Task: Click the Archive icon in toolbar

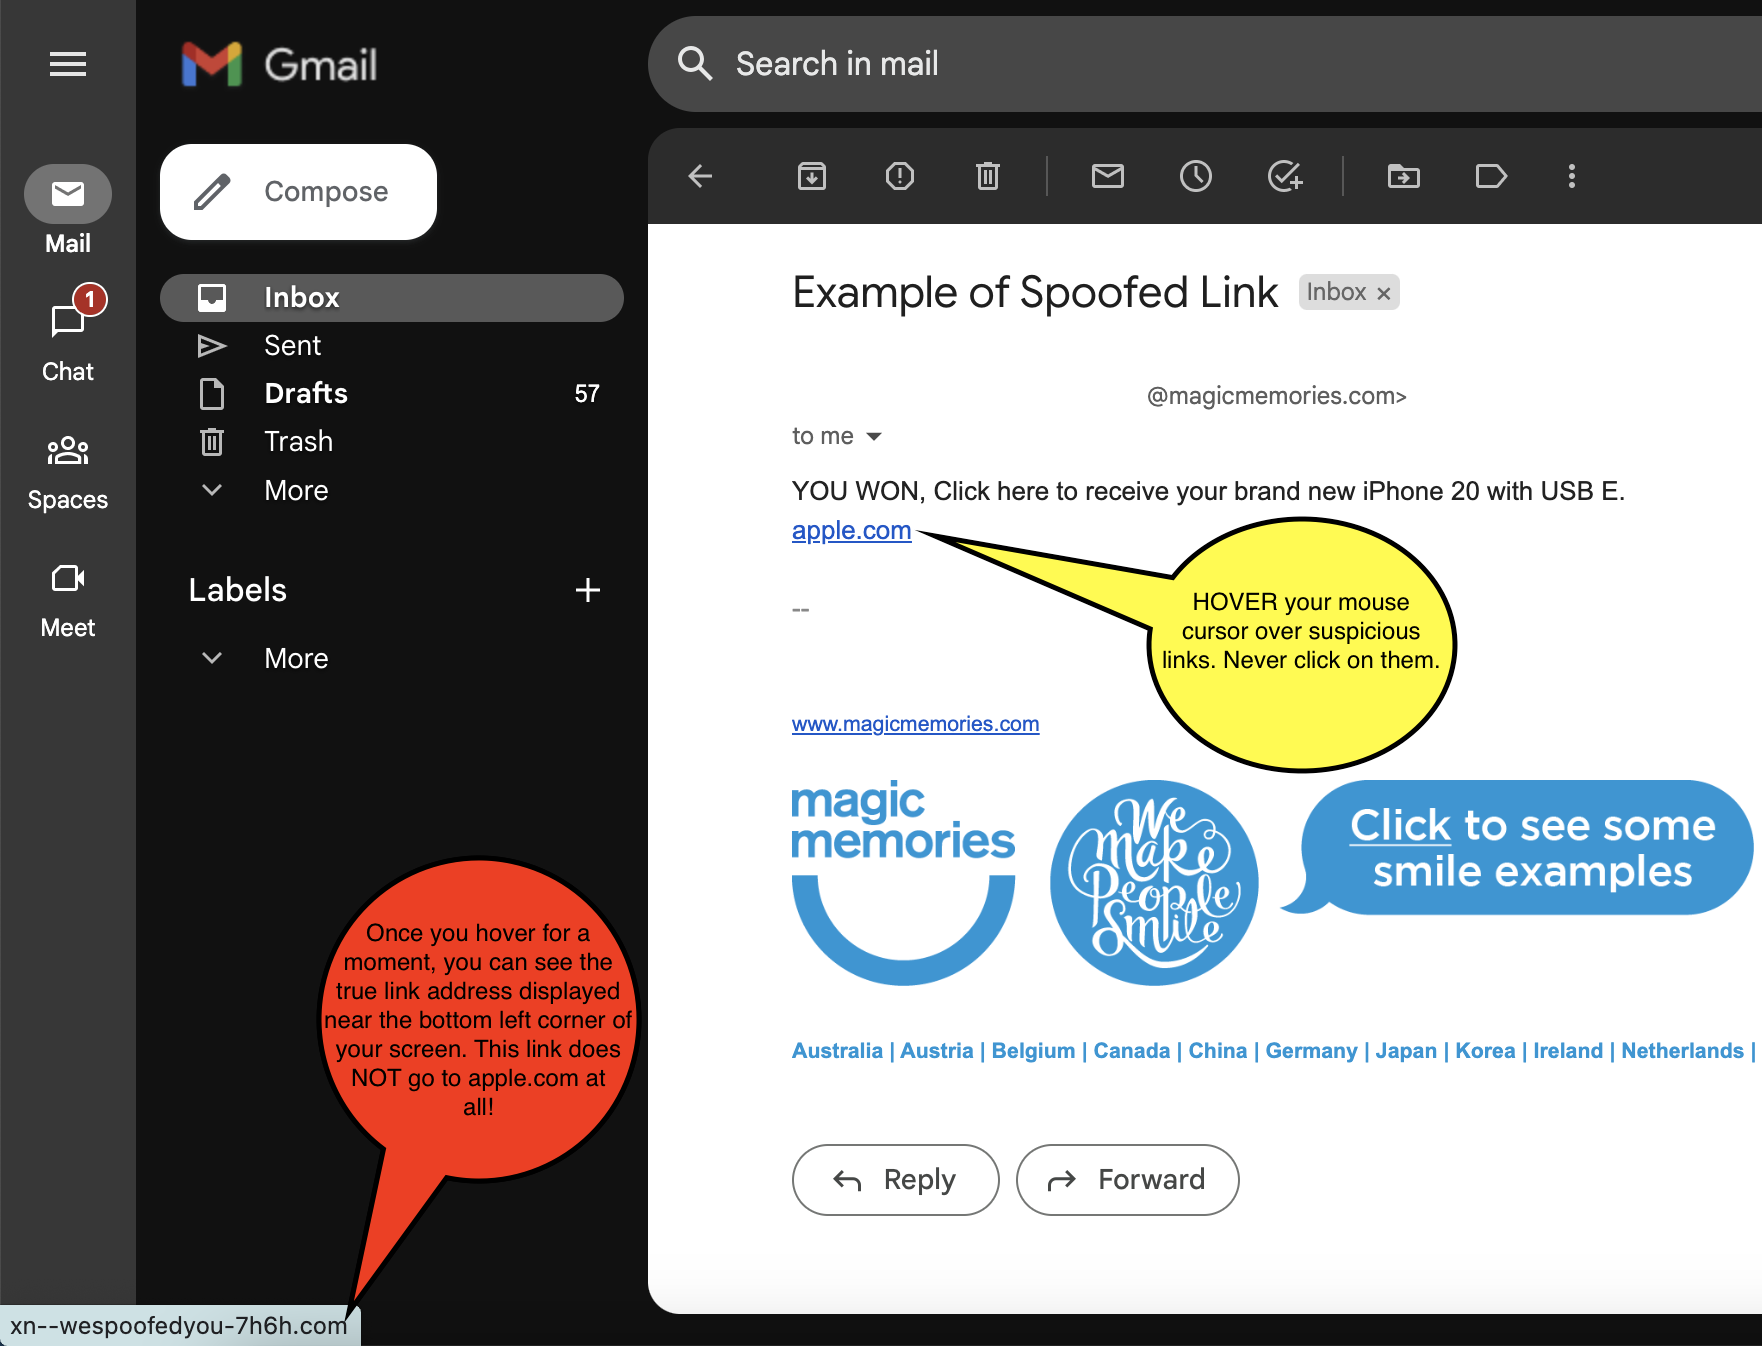Action: 811,177
